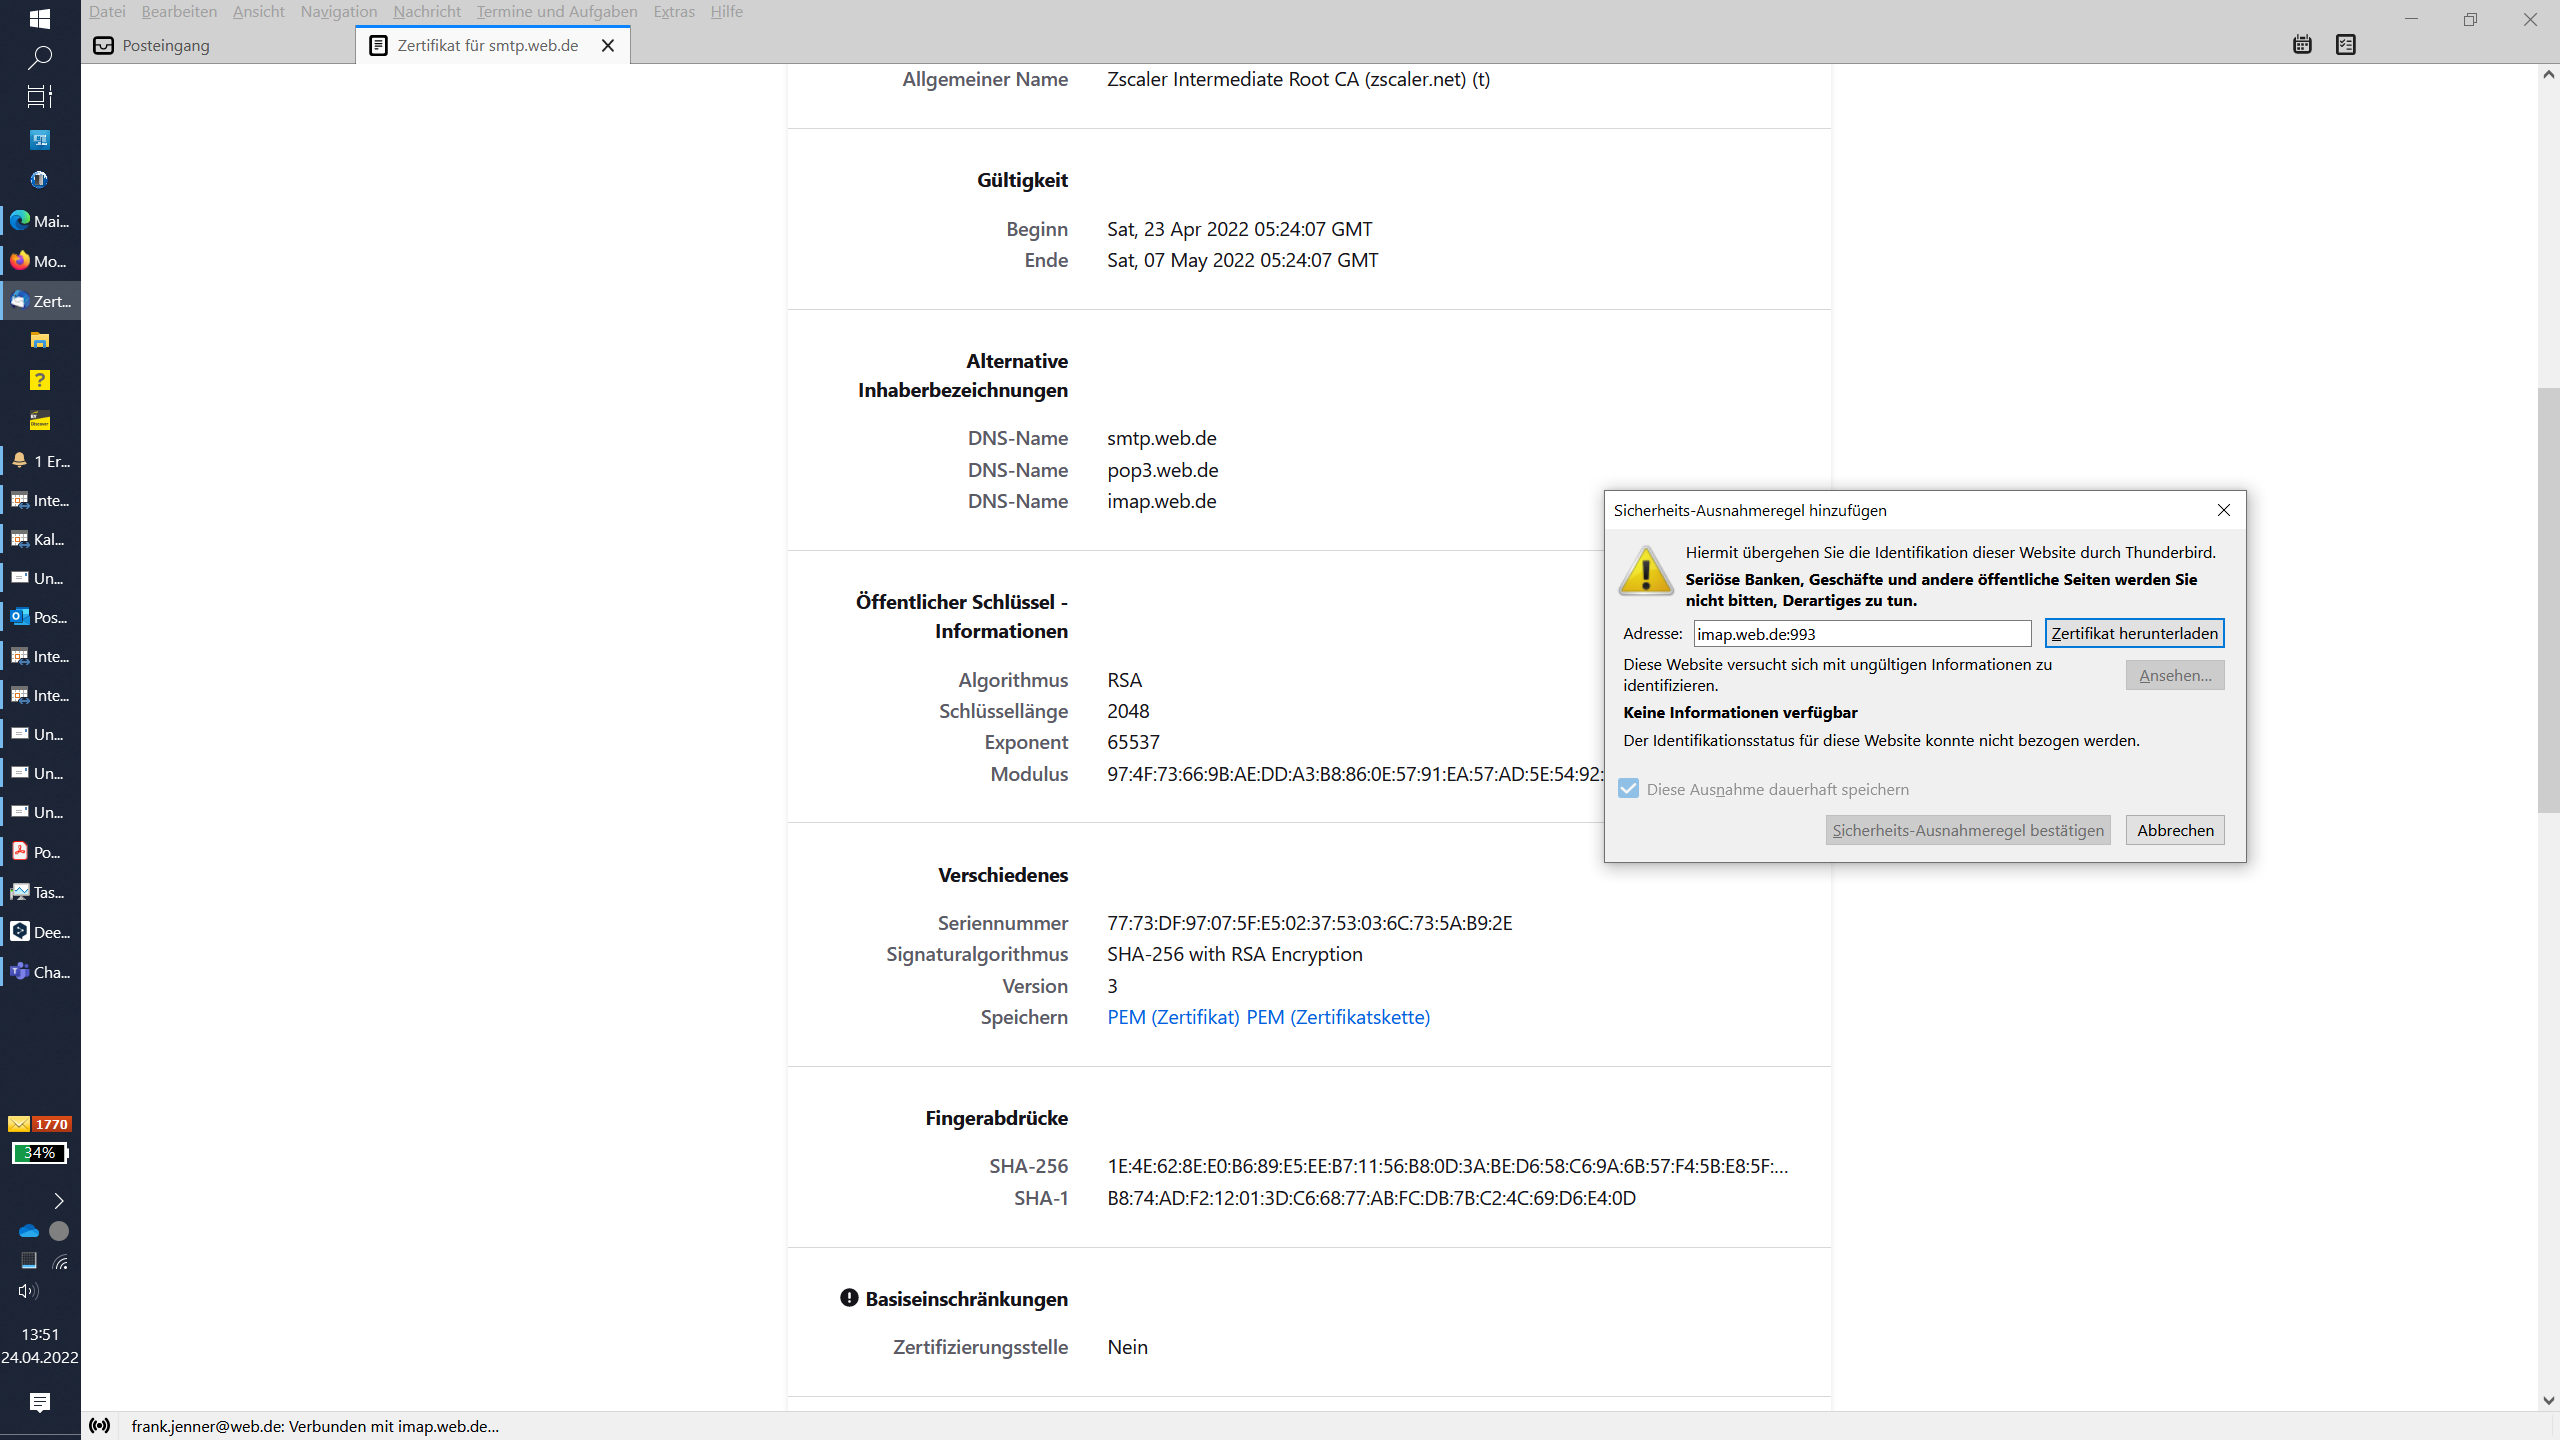Toggle Diese Ausnahme dauerhaft speichern checkbox
2560x1440 pixels.
coord(1629,789)
